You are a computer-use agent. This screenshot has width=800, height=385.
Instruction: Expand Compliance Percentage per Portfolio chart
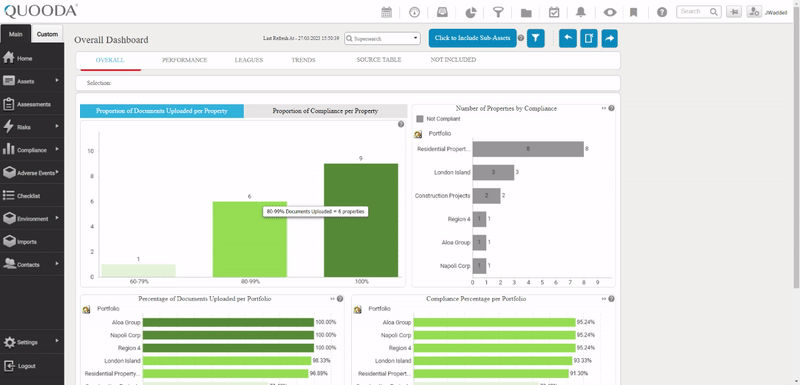coord(604,299)
